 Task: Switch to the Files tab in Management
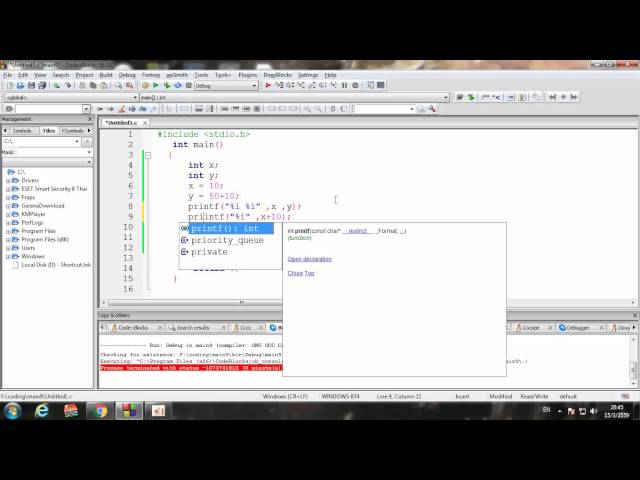[x=49, y=131]
